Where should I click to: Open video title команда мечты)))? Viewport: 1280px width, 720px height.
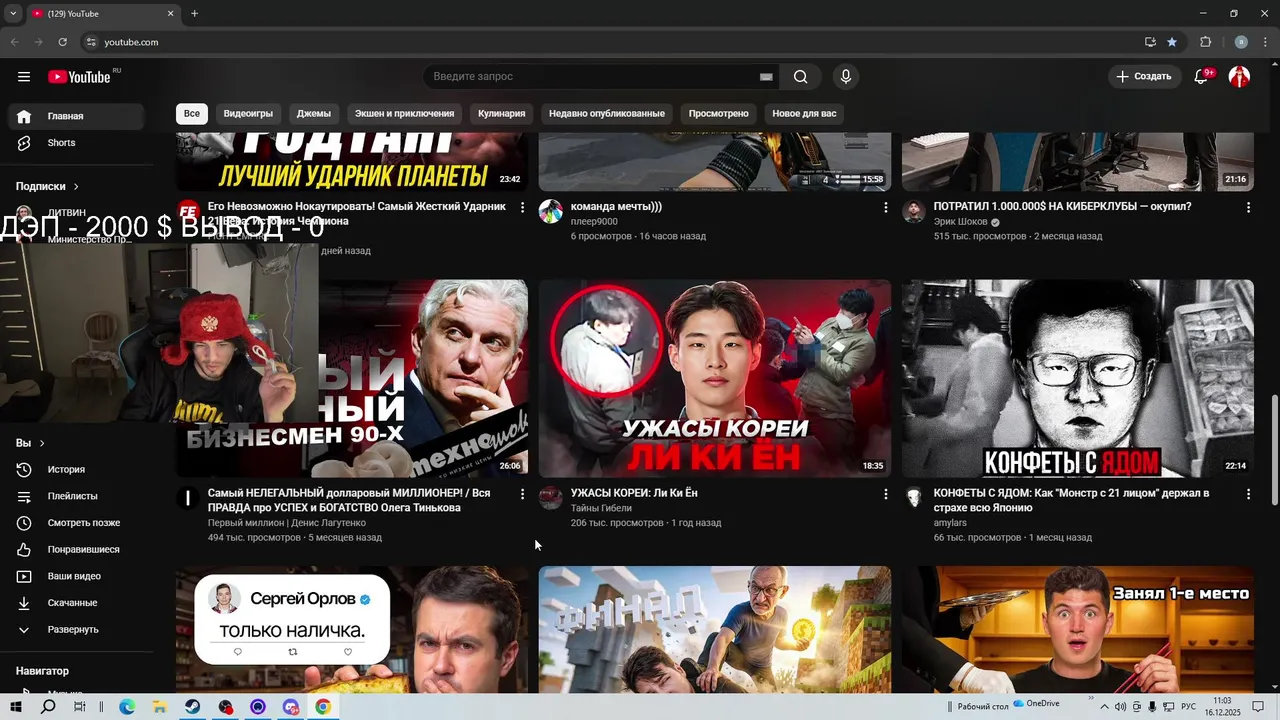tap(616, 206)
